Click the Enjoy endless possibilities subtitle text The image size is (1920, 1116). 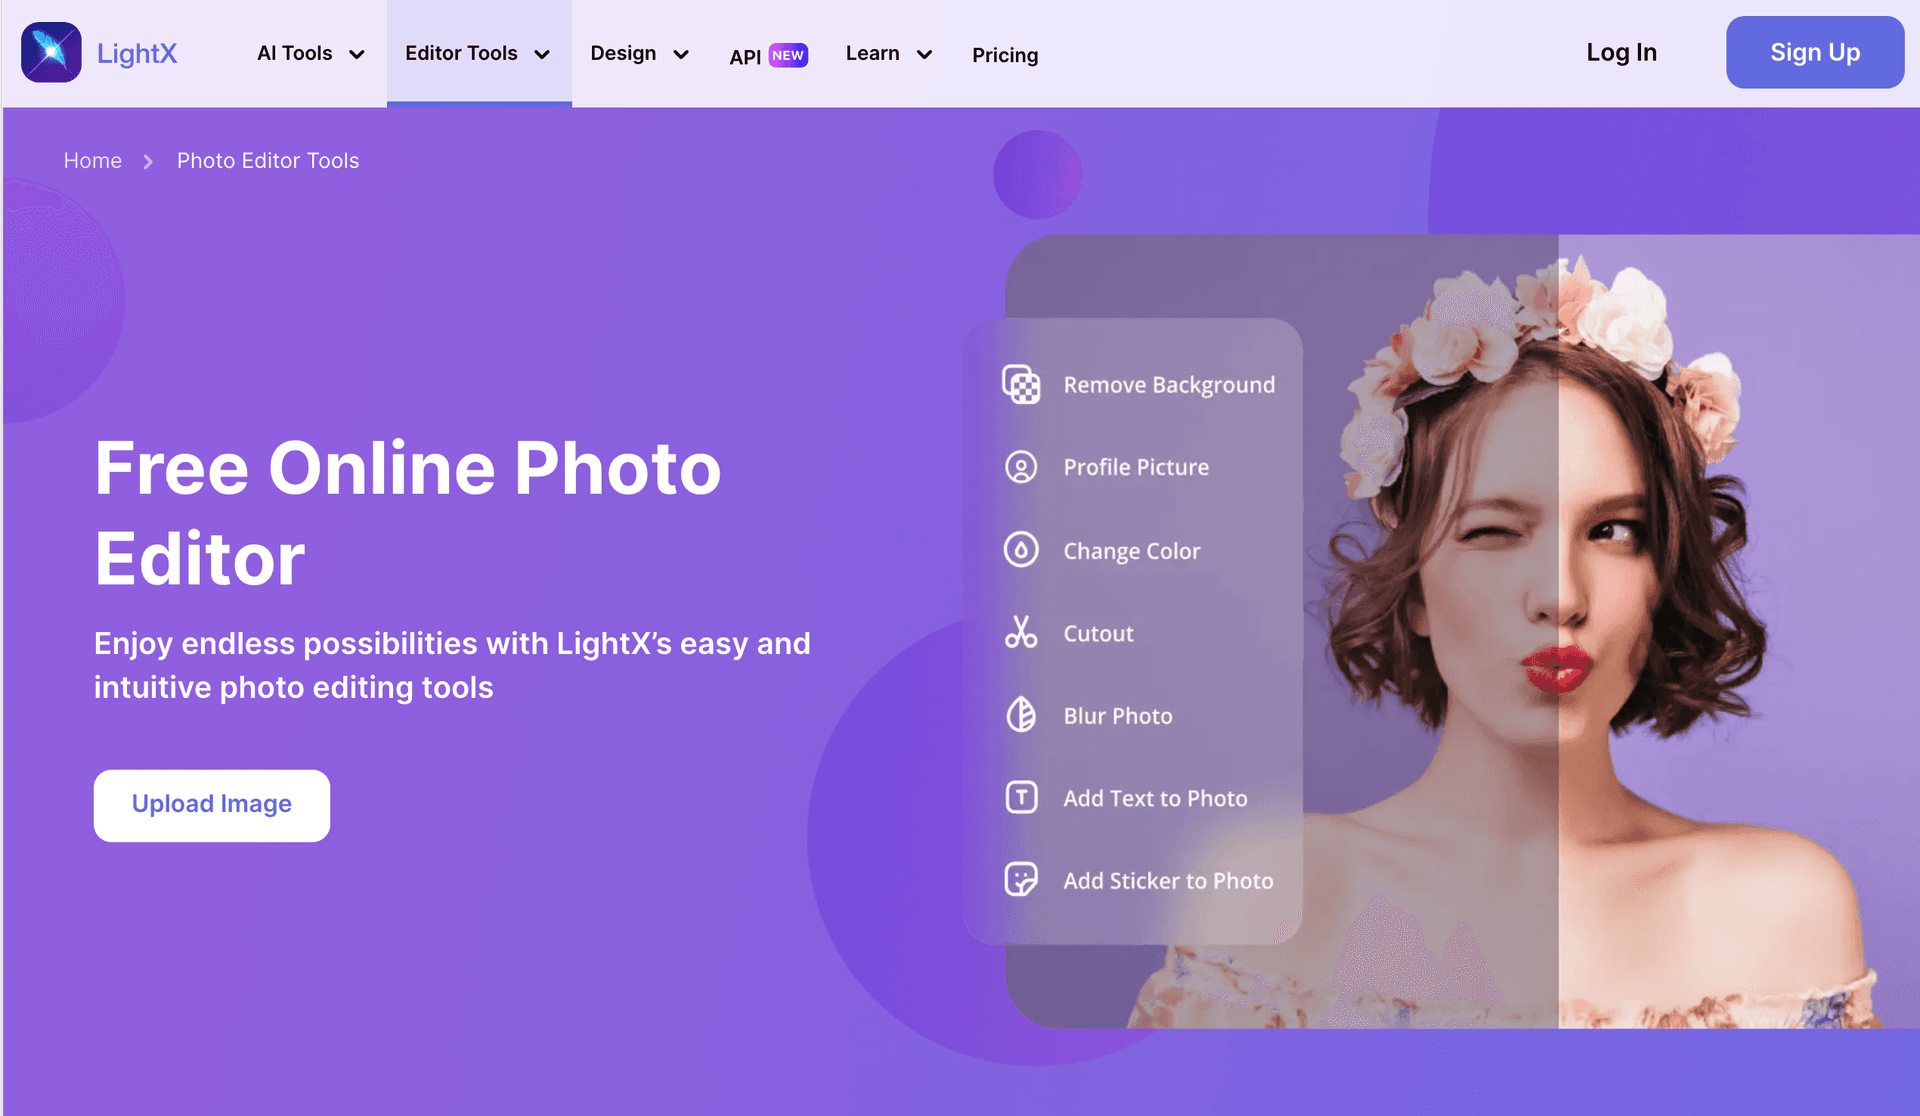(452, 665)
